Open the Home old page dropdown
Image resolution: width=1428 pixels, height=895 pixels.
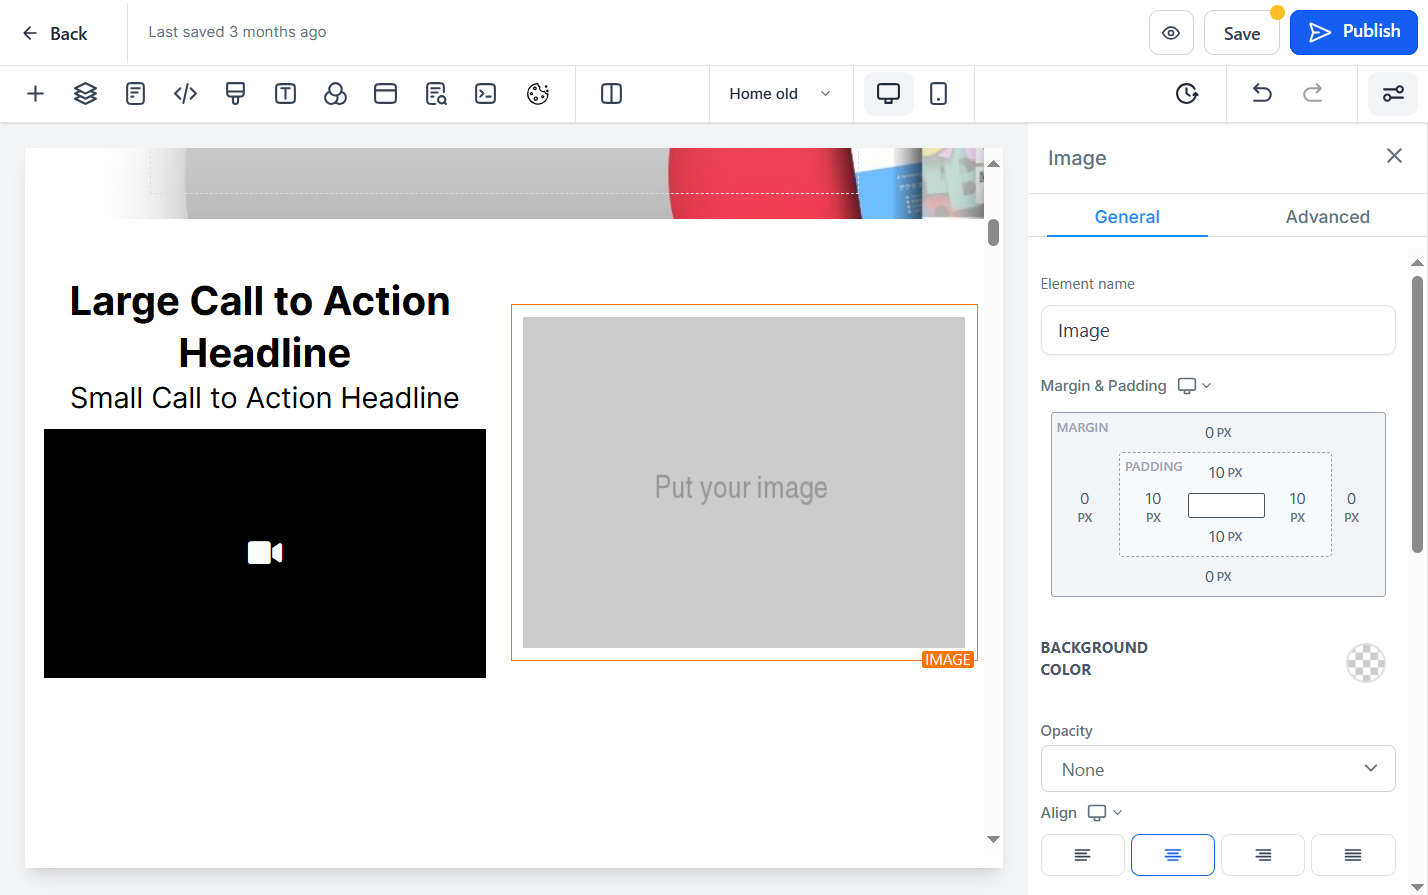click(x=780, y=94)
